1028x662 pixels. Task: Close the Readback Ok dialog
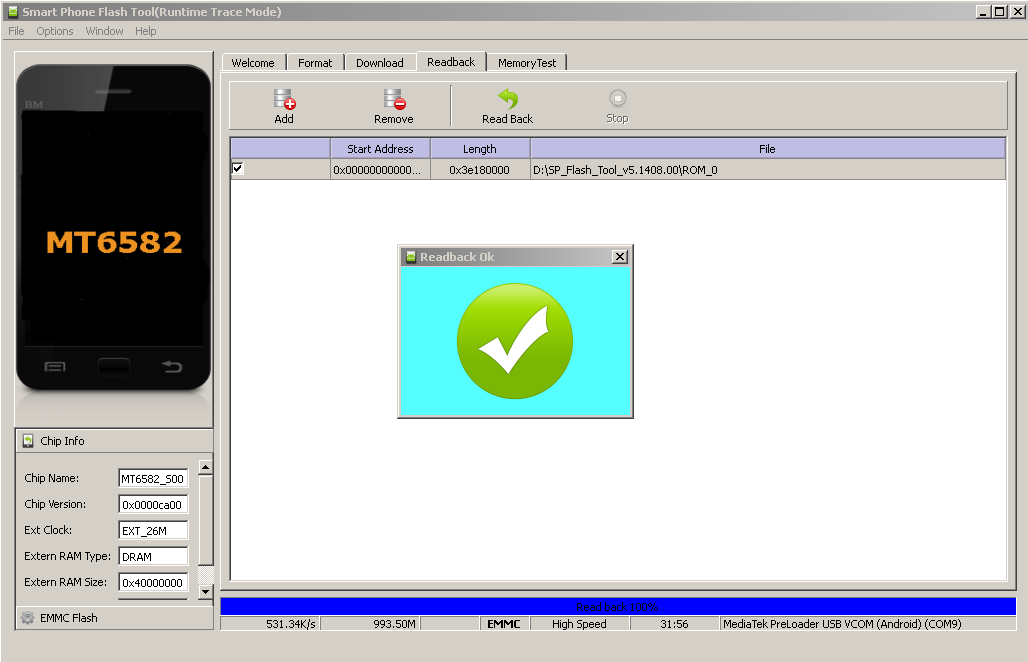coord(620,257)
